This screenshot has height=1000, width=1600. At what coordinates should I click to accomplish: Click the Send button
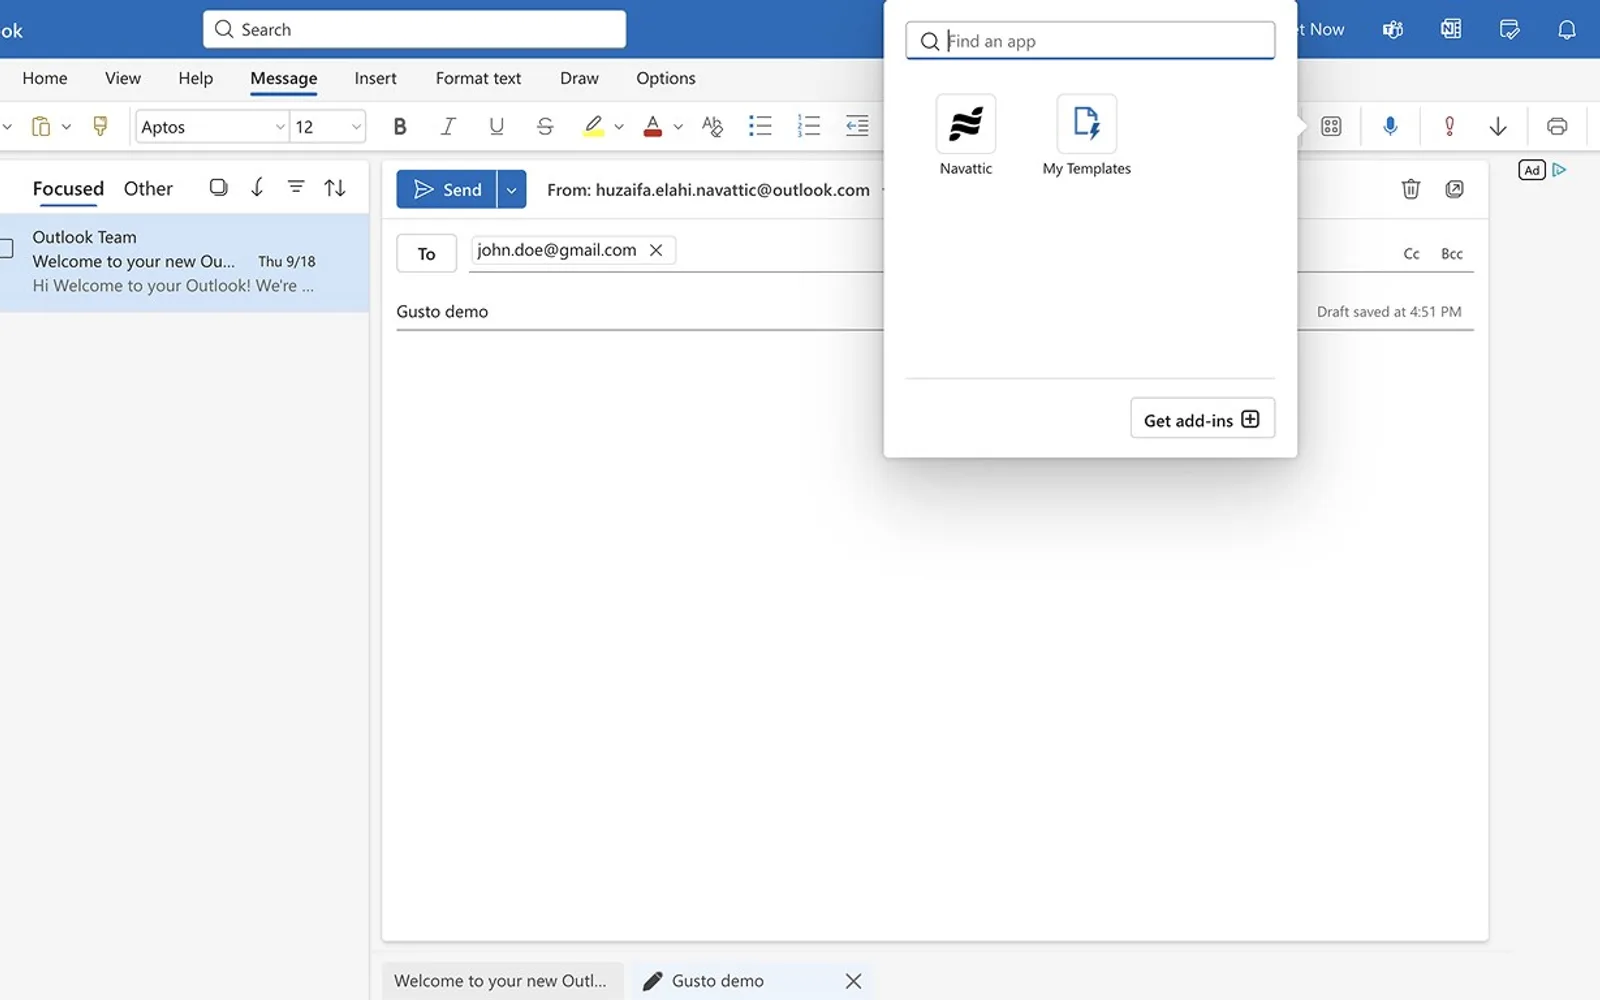447,189
